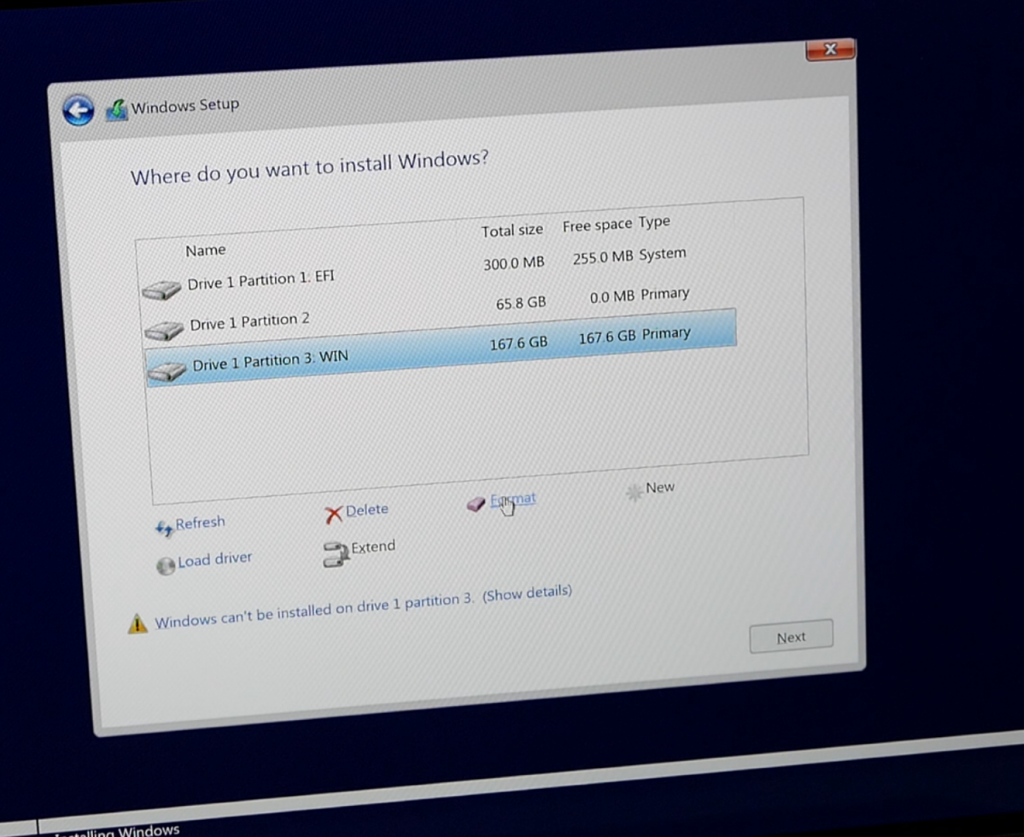Click drive icon for Drive 1 Partition 2
The height and width of the screenshot is (837, 1024).
tap(164, 330)
